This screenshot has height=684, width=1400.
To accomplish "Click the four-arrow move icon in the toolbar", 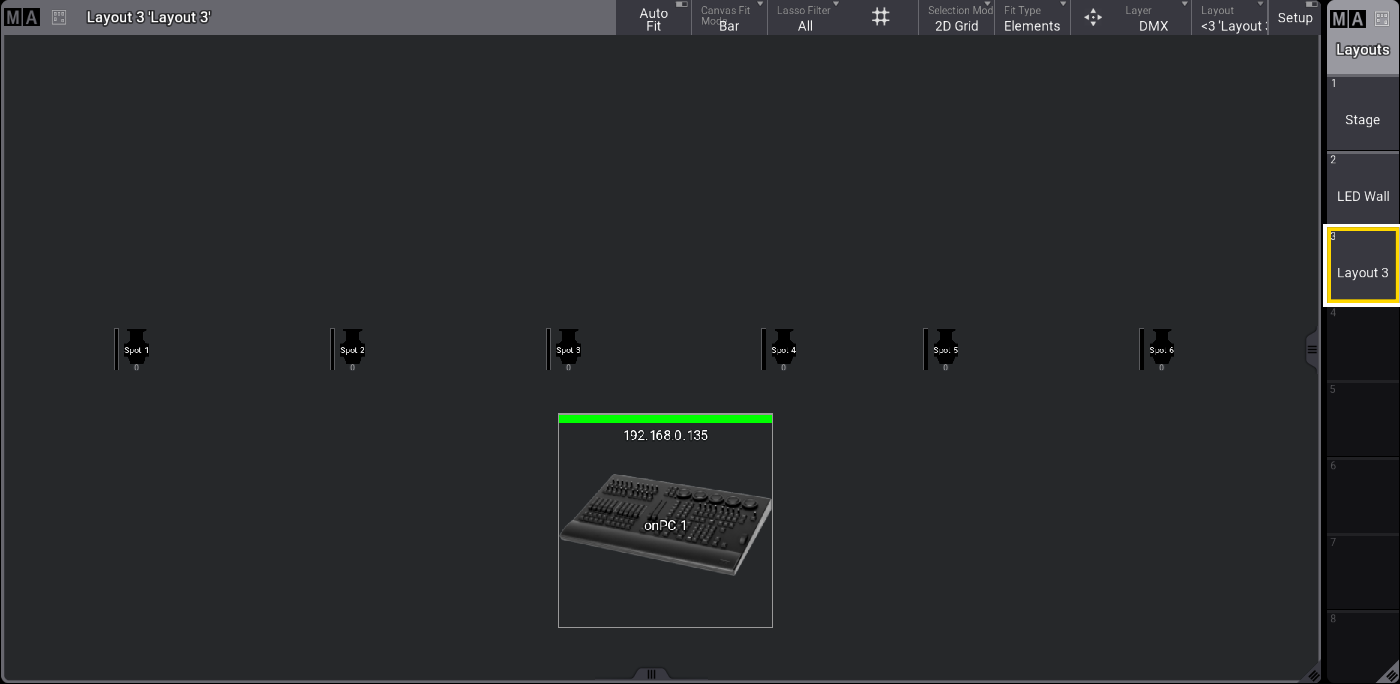I will pyautogui.click(x=1093, y=17).
